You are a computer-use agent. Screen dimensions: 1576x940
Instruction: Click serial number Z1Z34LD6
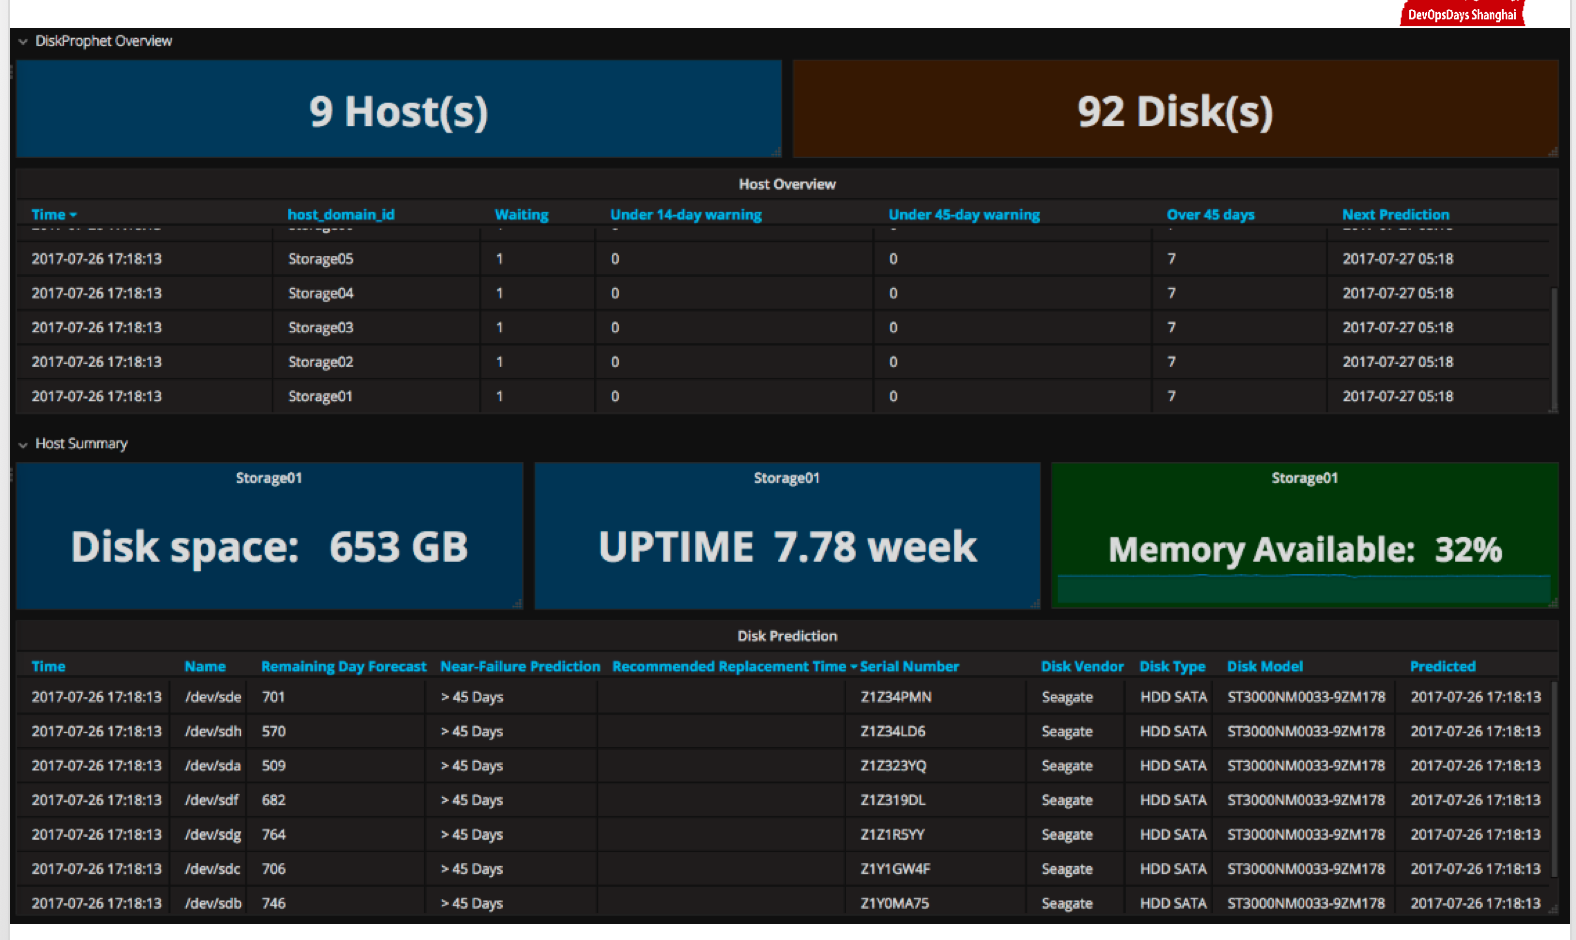pos(893,731)
